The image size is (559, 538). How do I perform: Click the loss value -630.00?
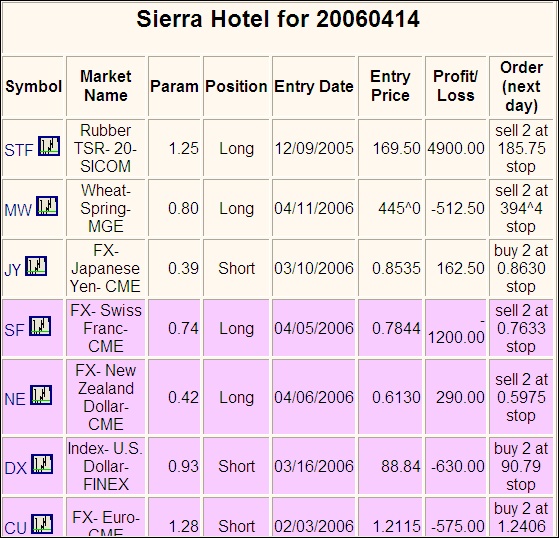coord(458,466)
